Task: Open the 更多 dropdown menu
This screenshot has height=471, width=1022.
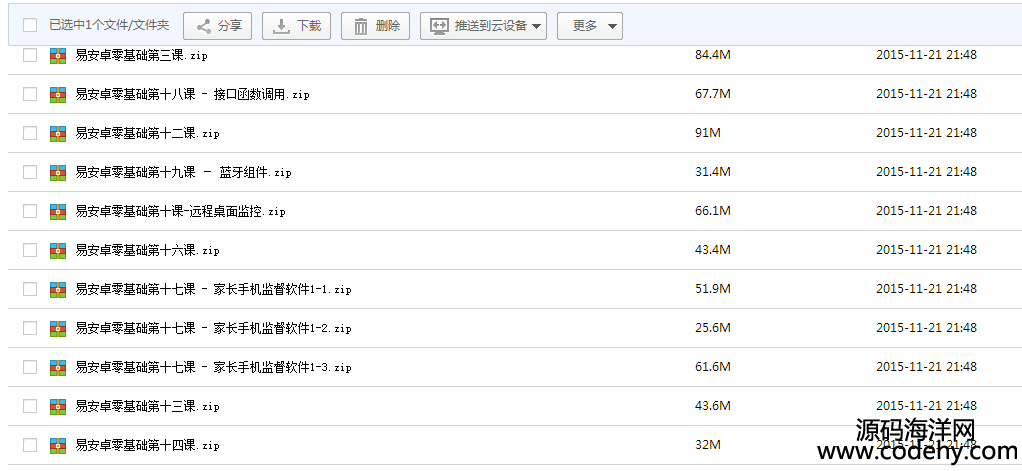Action: (590, 26)
